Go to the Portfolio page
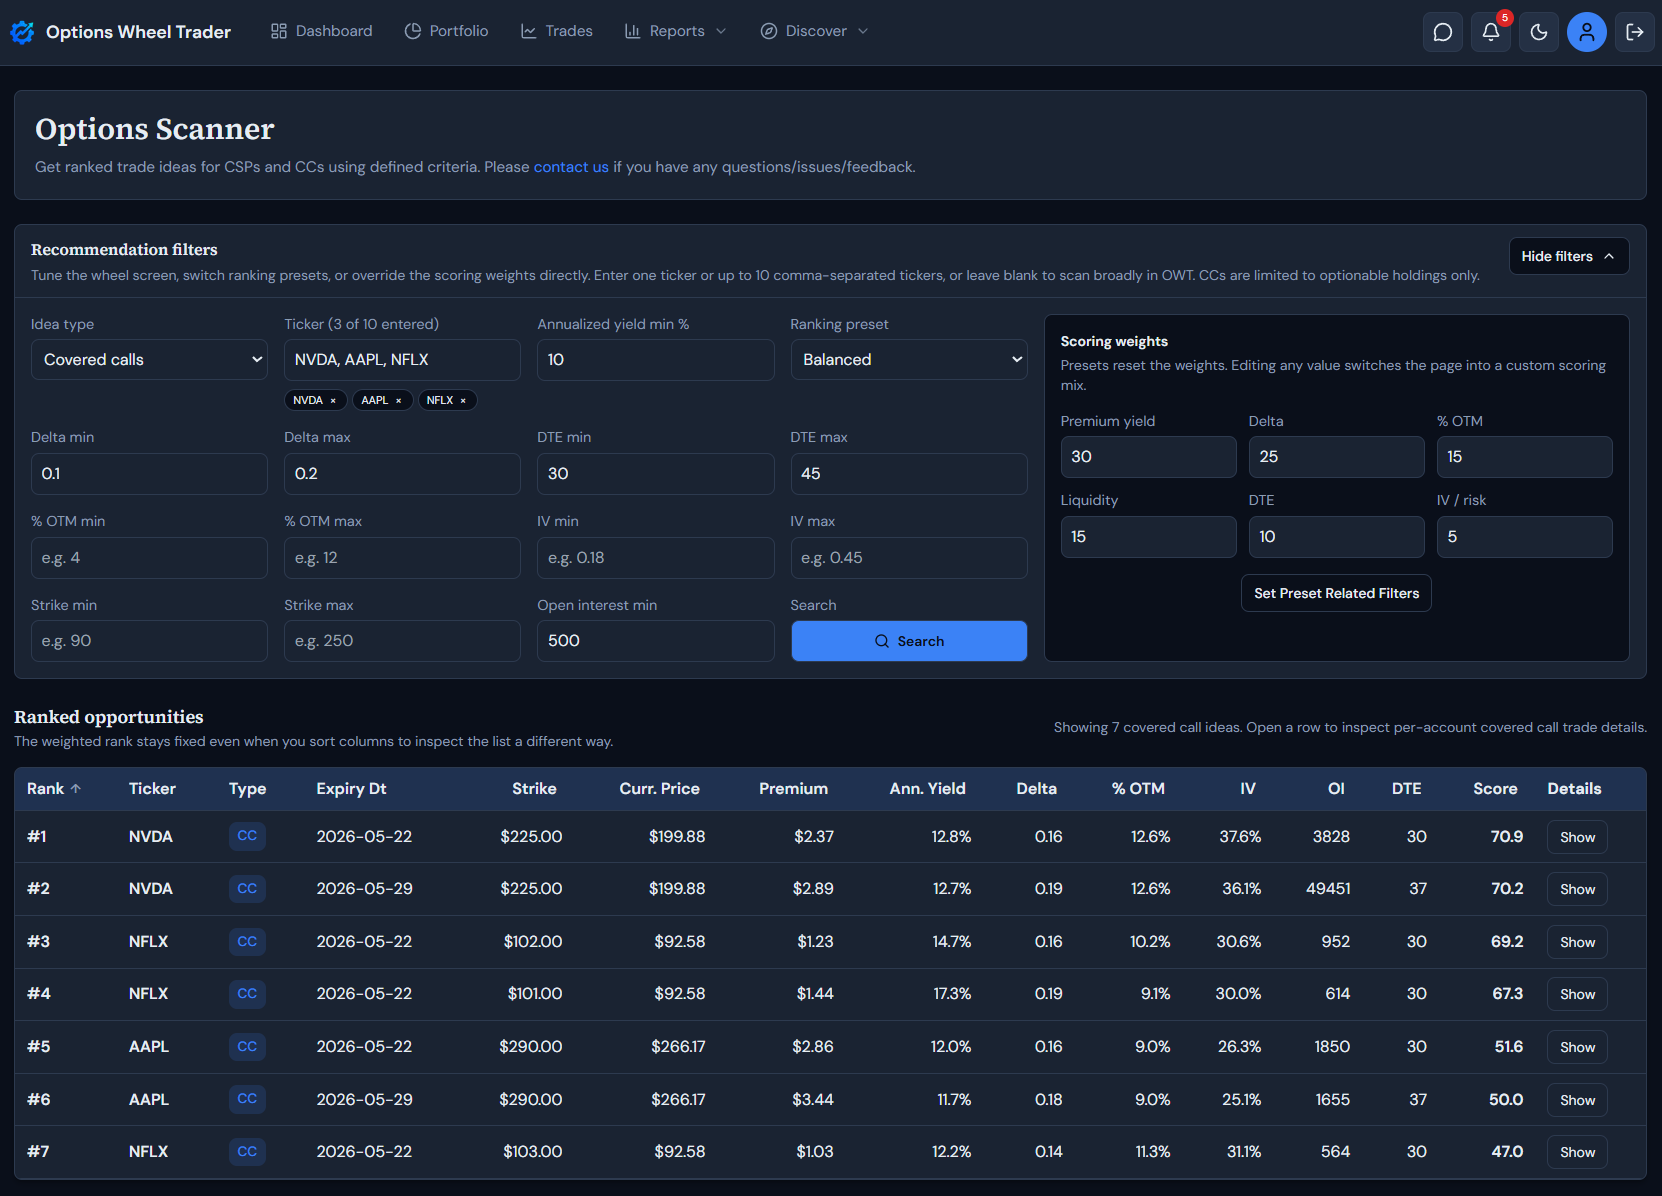 pos(446,32)
